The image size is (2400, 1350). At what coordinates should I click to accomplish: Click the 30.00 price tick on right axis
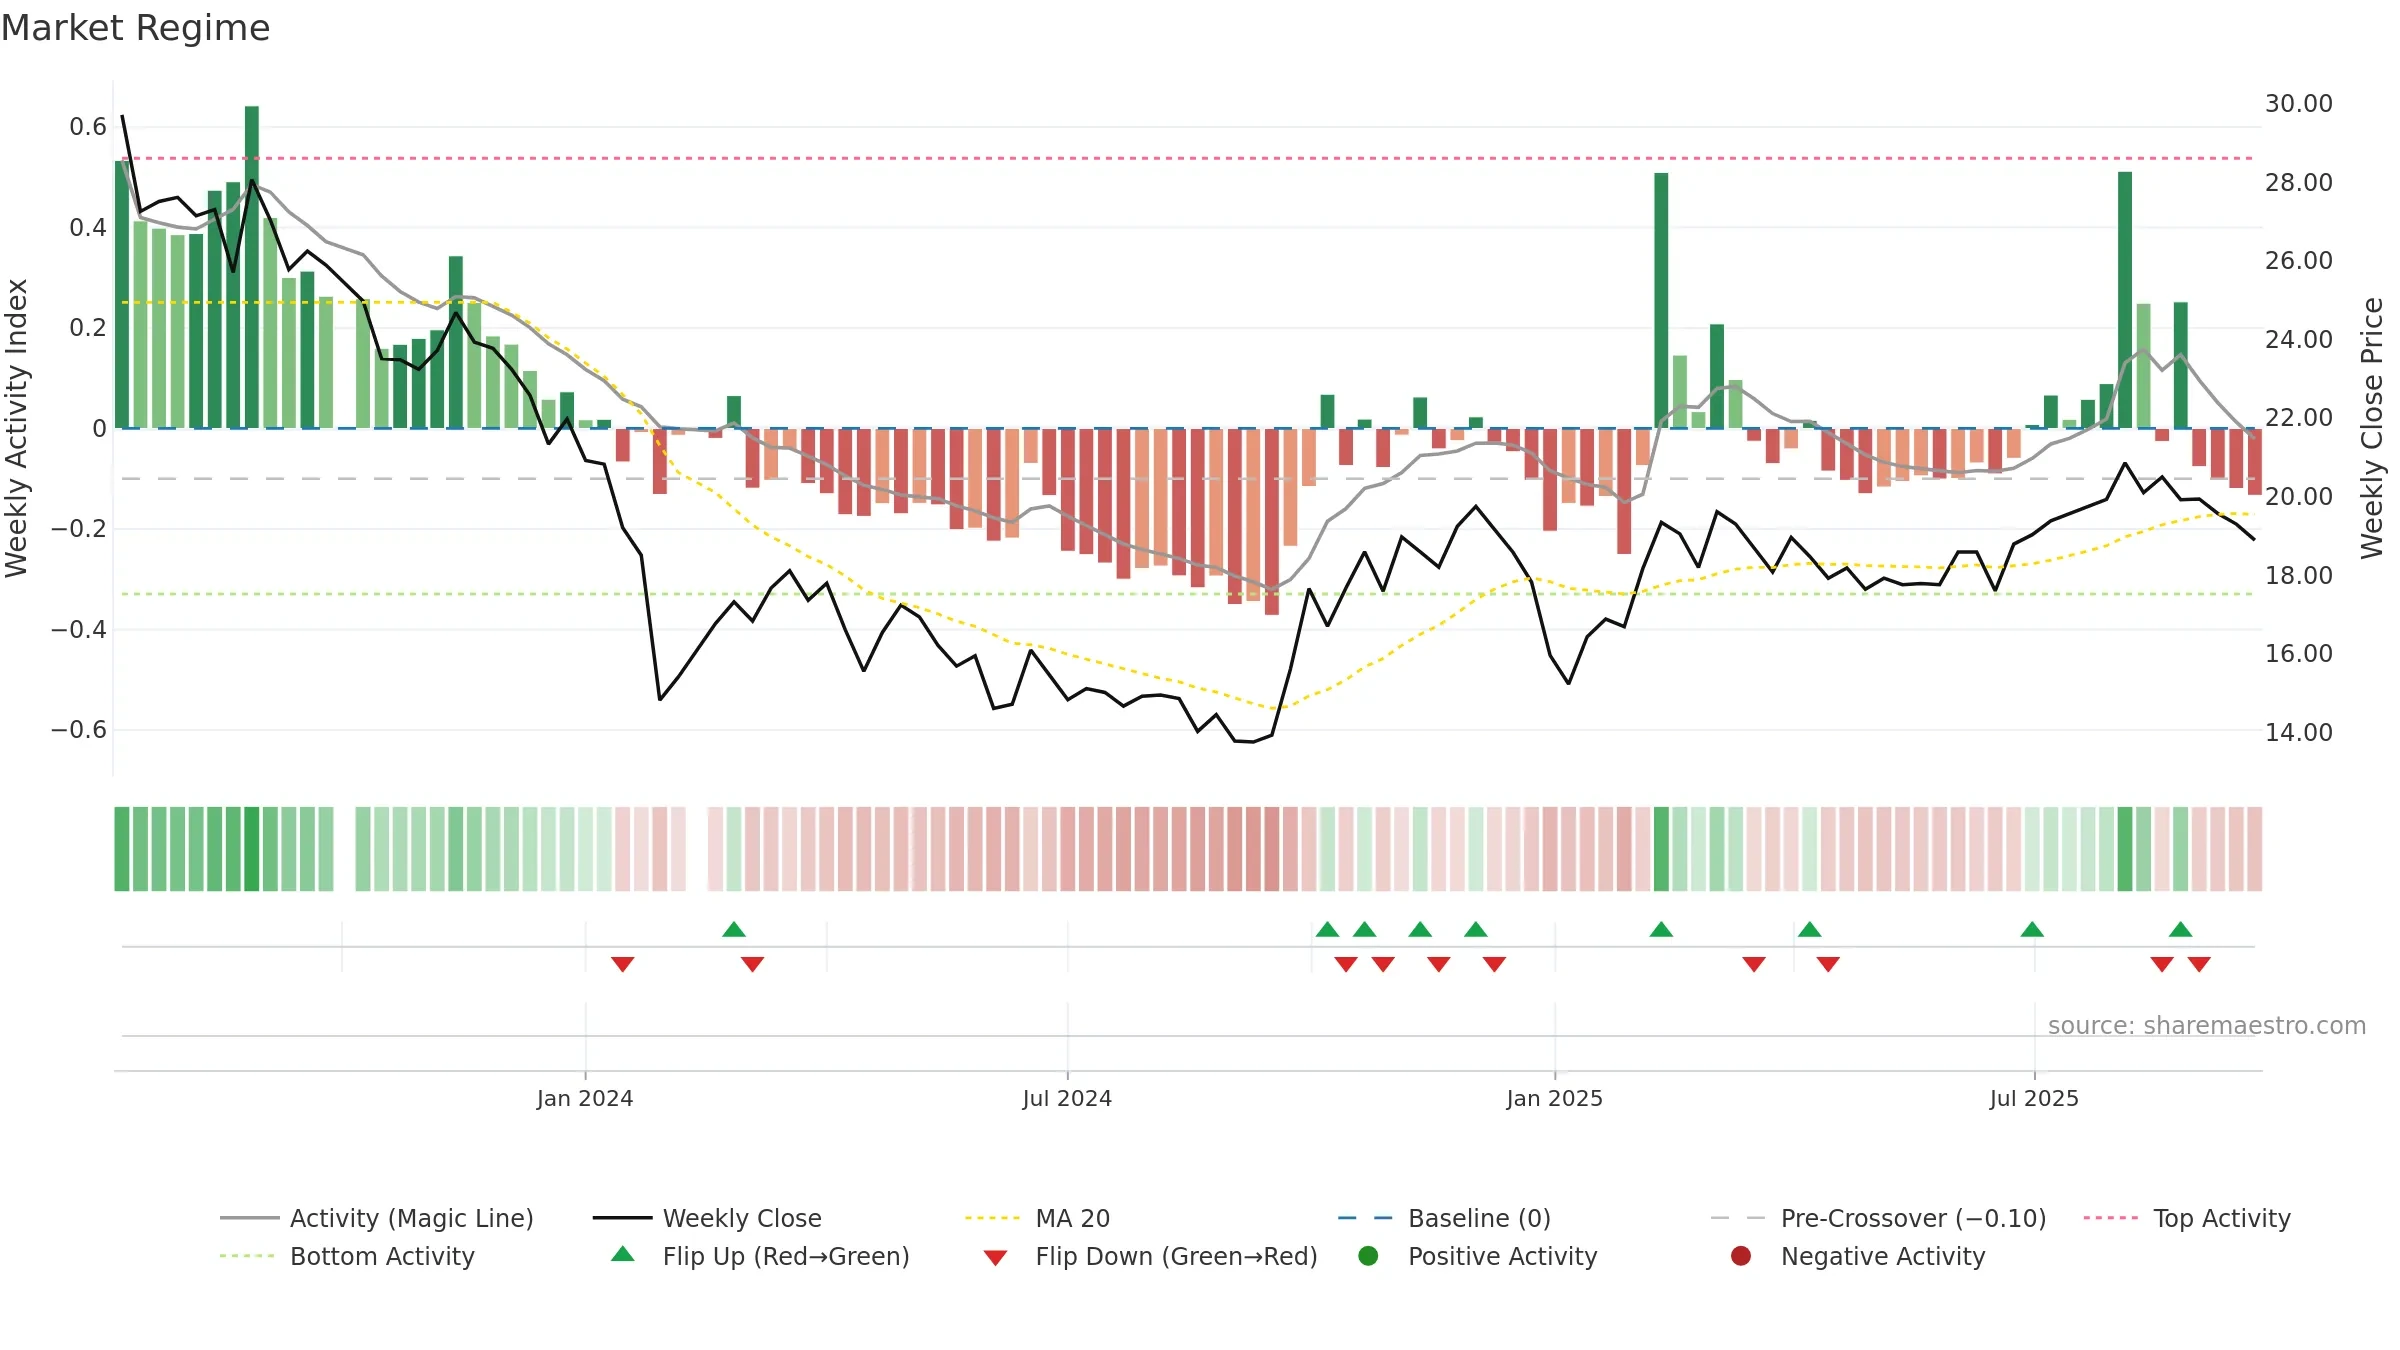point(2299,104)
